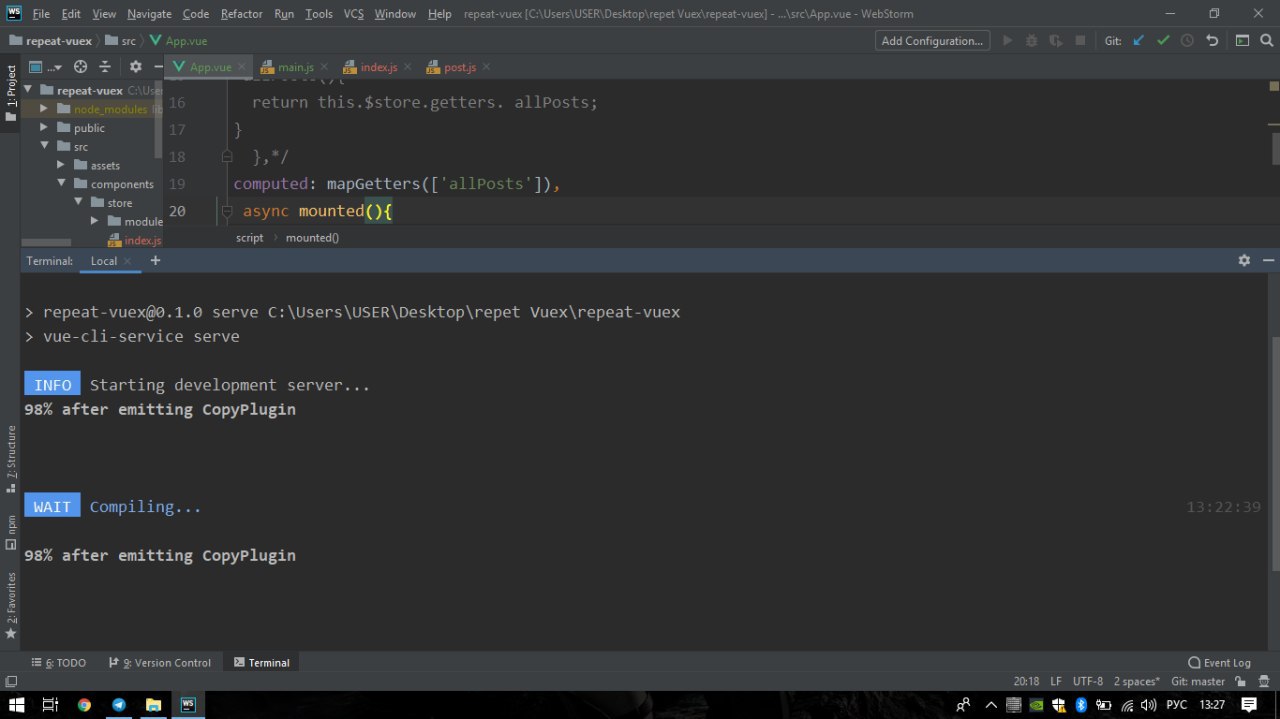Image resolution: width=1280 pixels, height=719 pixels.
Task: Click Search Everywhere magnifier icon
Action: (x=1266, y=41)
